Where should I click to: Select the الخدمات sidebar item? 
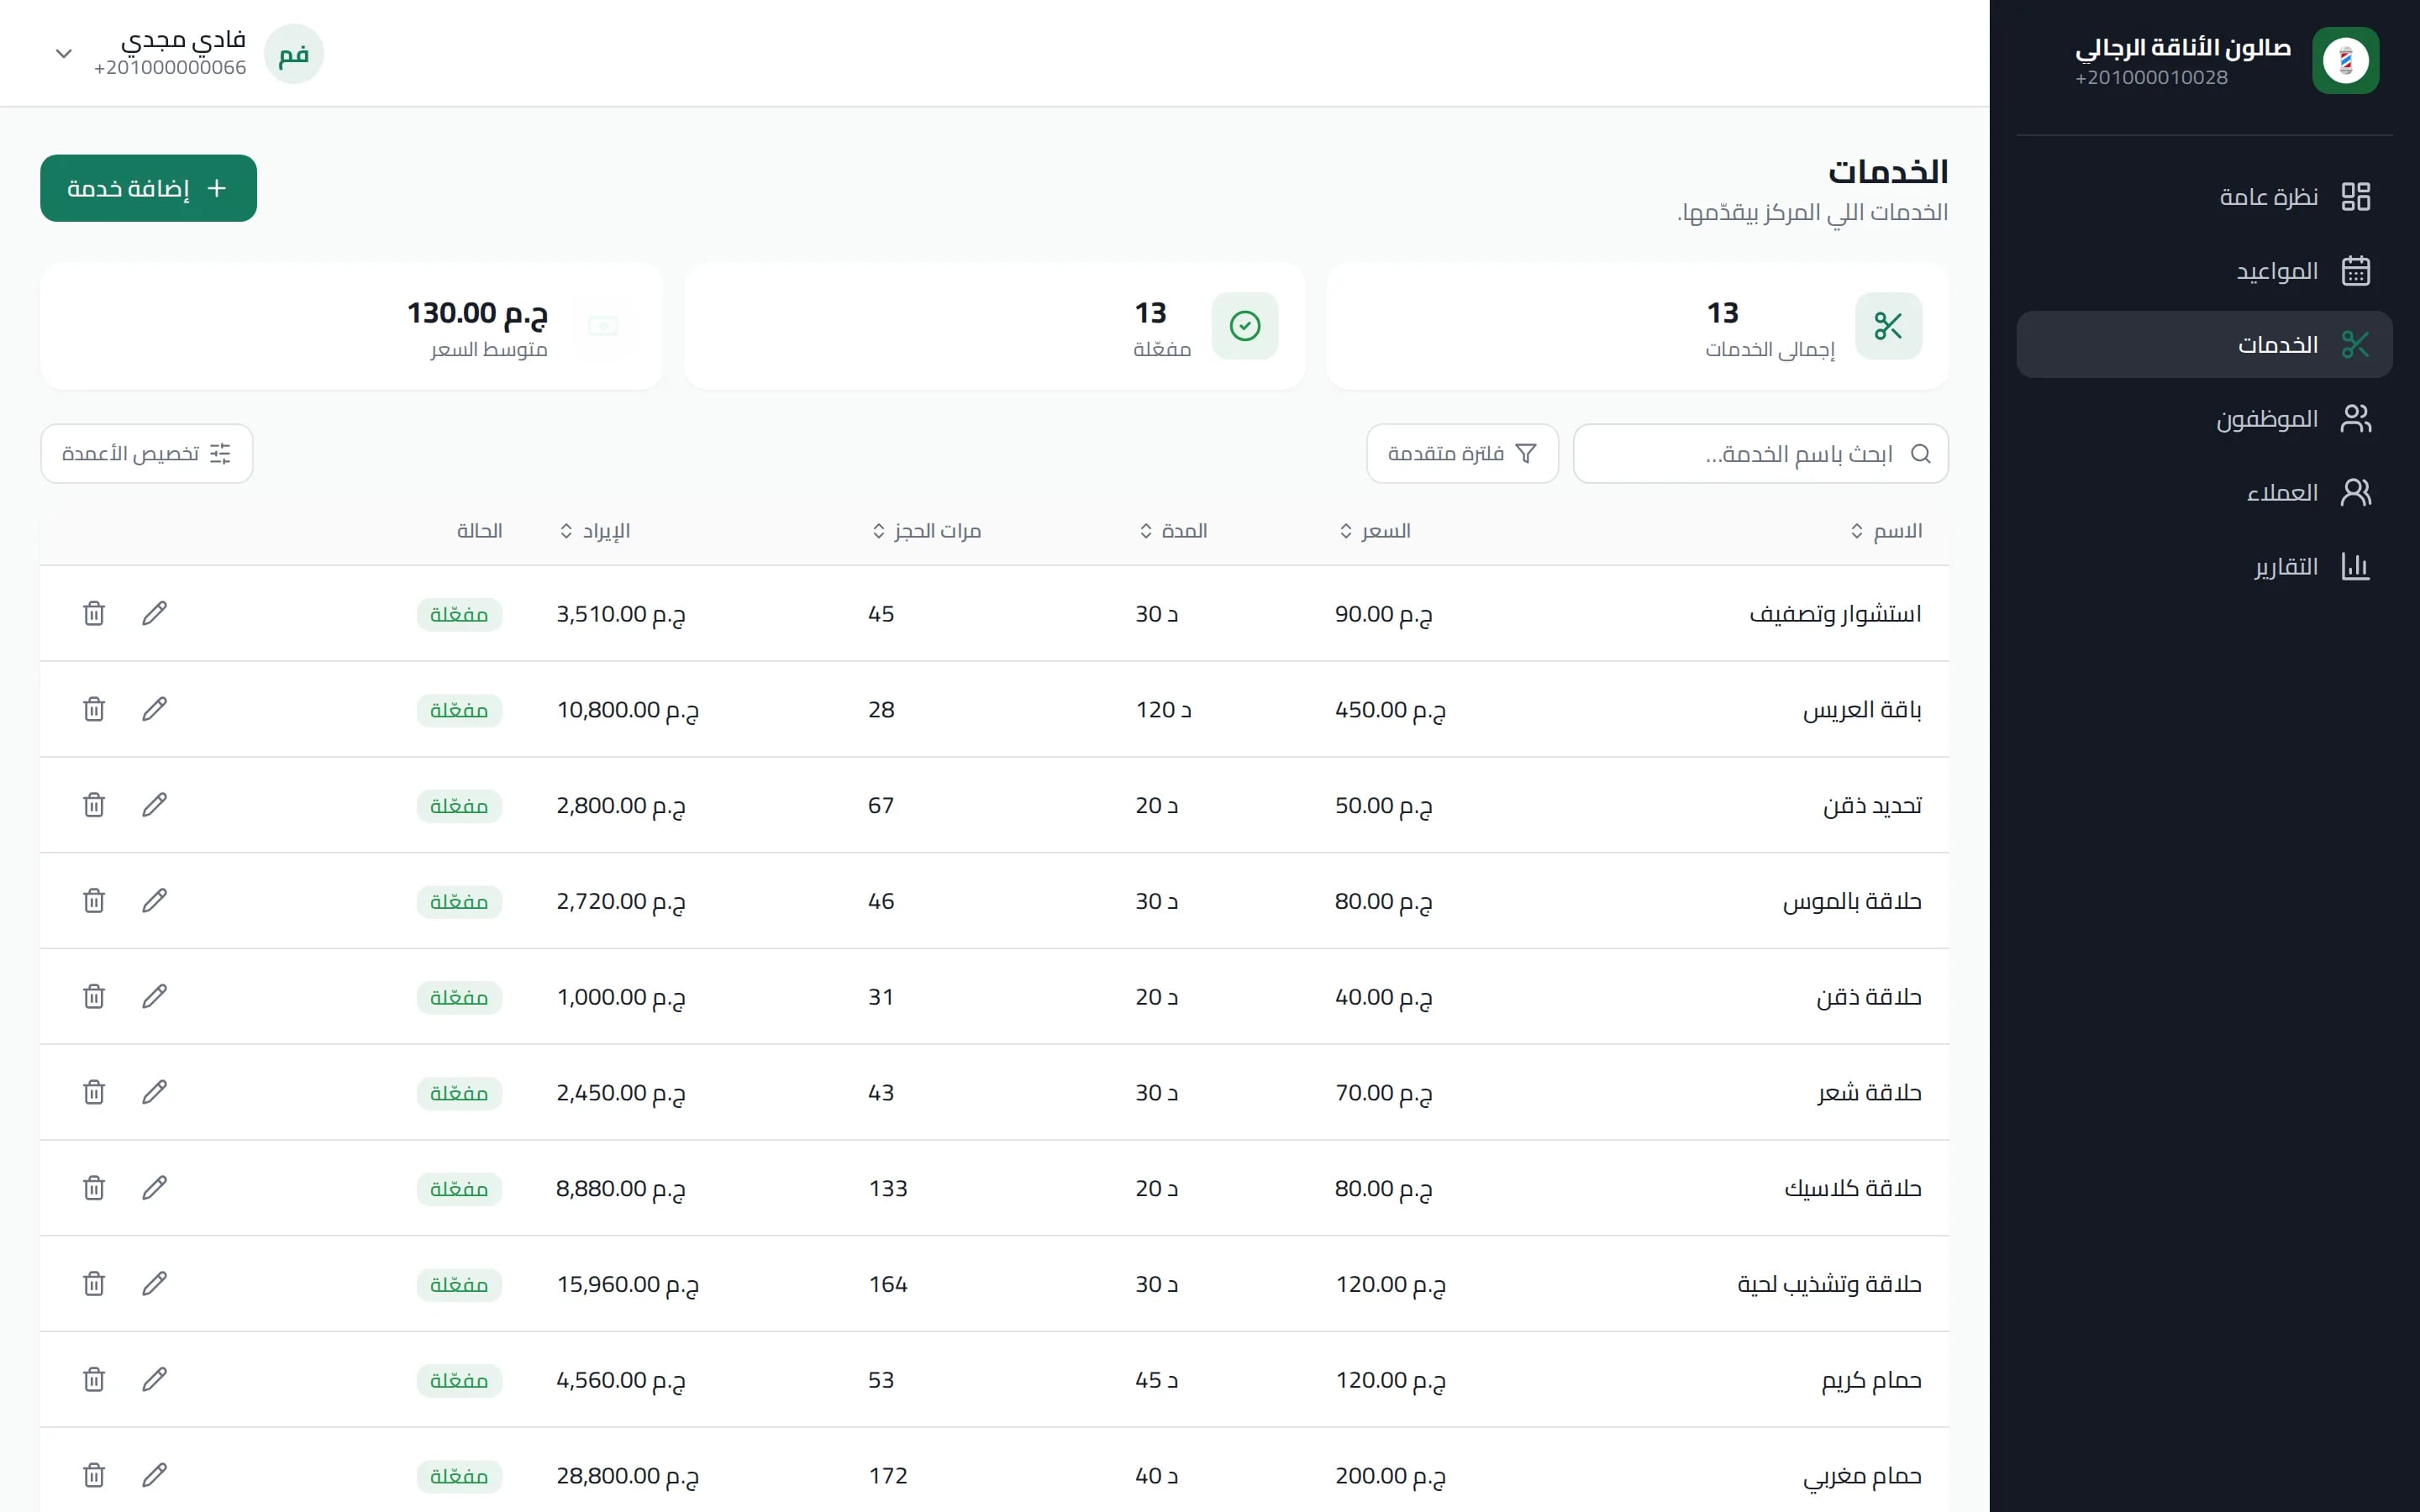(2204, 344)
